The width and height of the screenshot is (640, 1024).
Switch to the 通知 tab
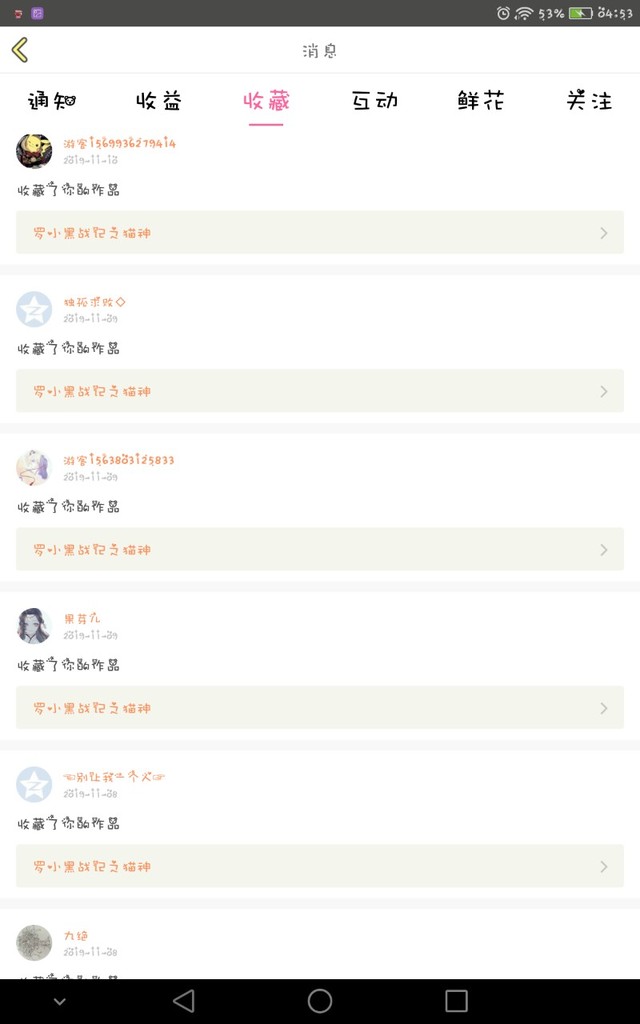52,101
